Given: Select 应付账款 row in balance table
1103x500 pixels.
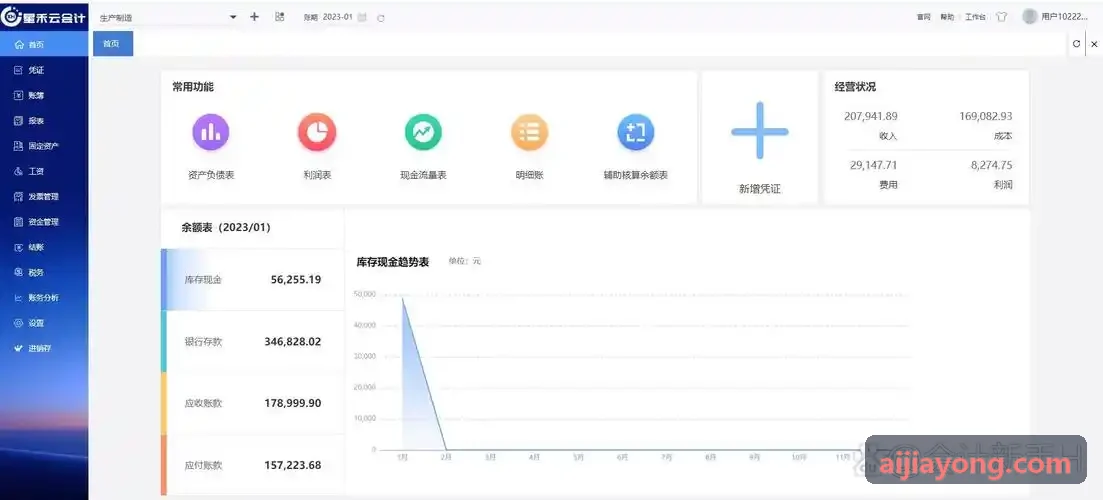Looking at the screenshot, I should click(253, 465).
